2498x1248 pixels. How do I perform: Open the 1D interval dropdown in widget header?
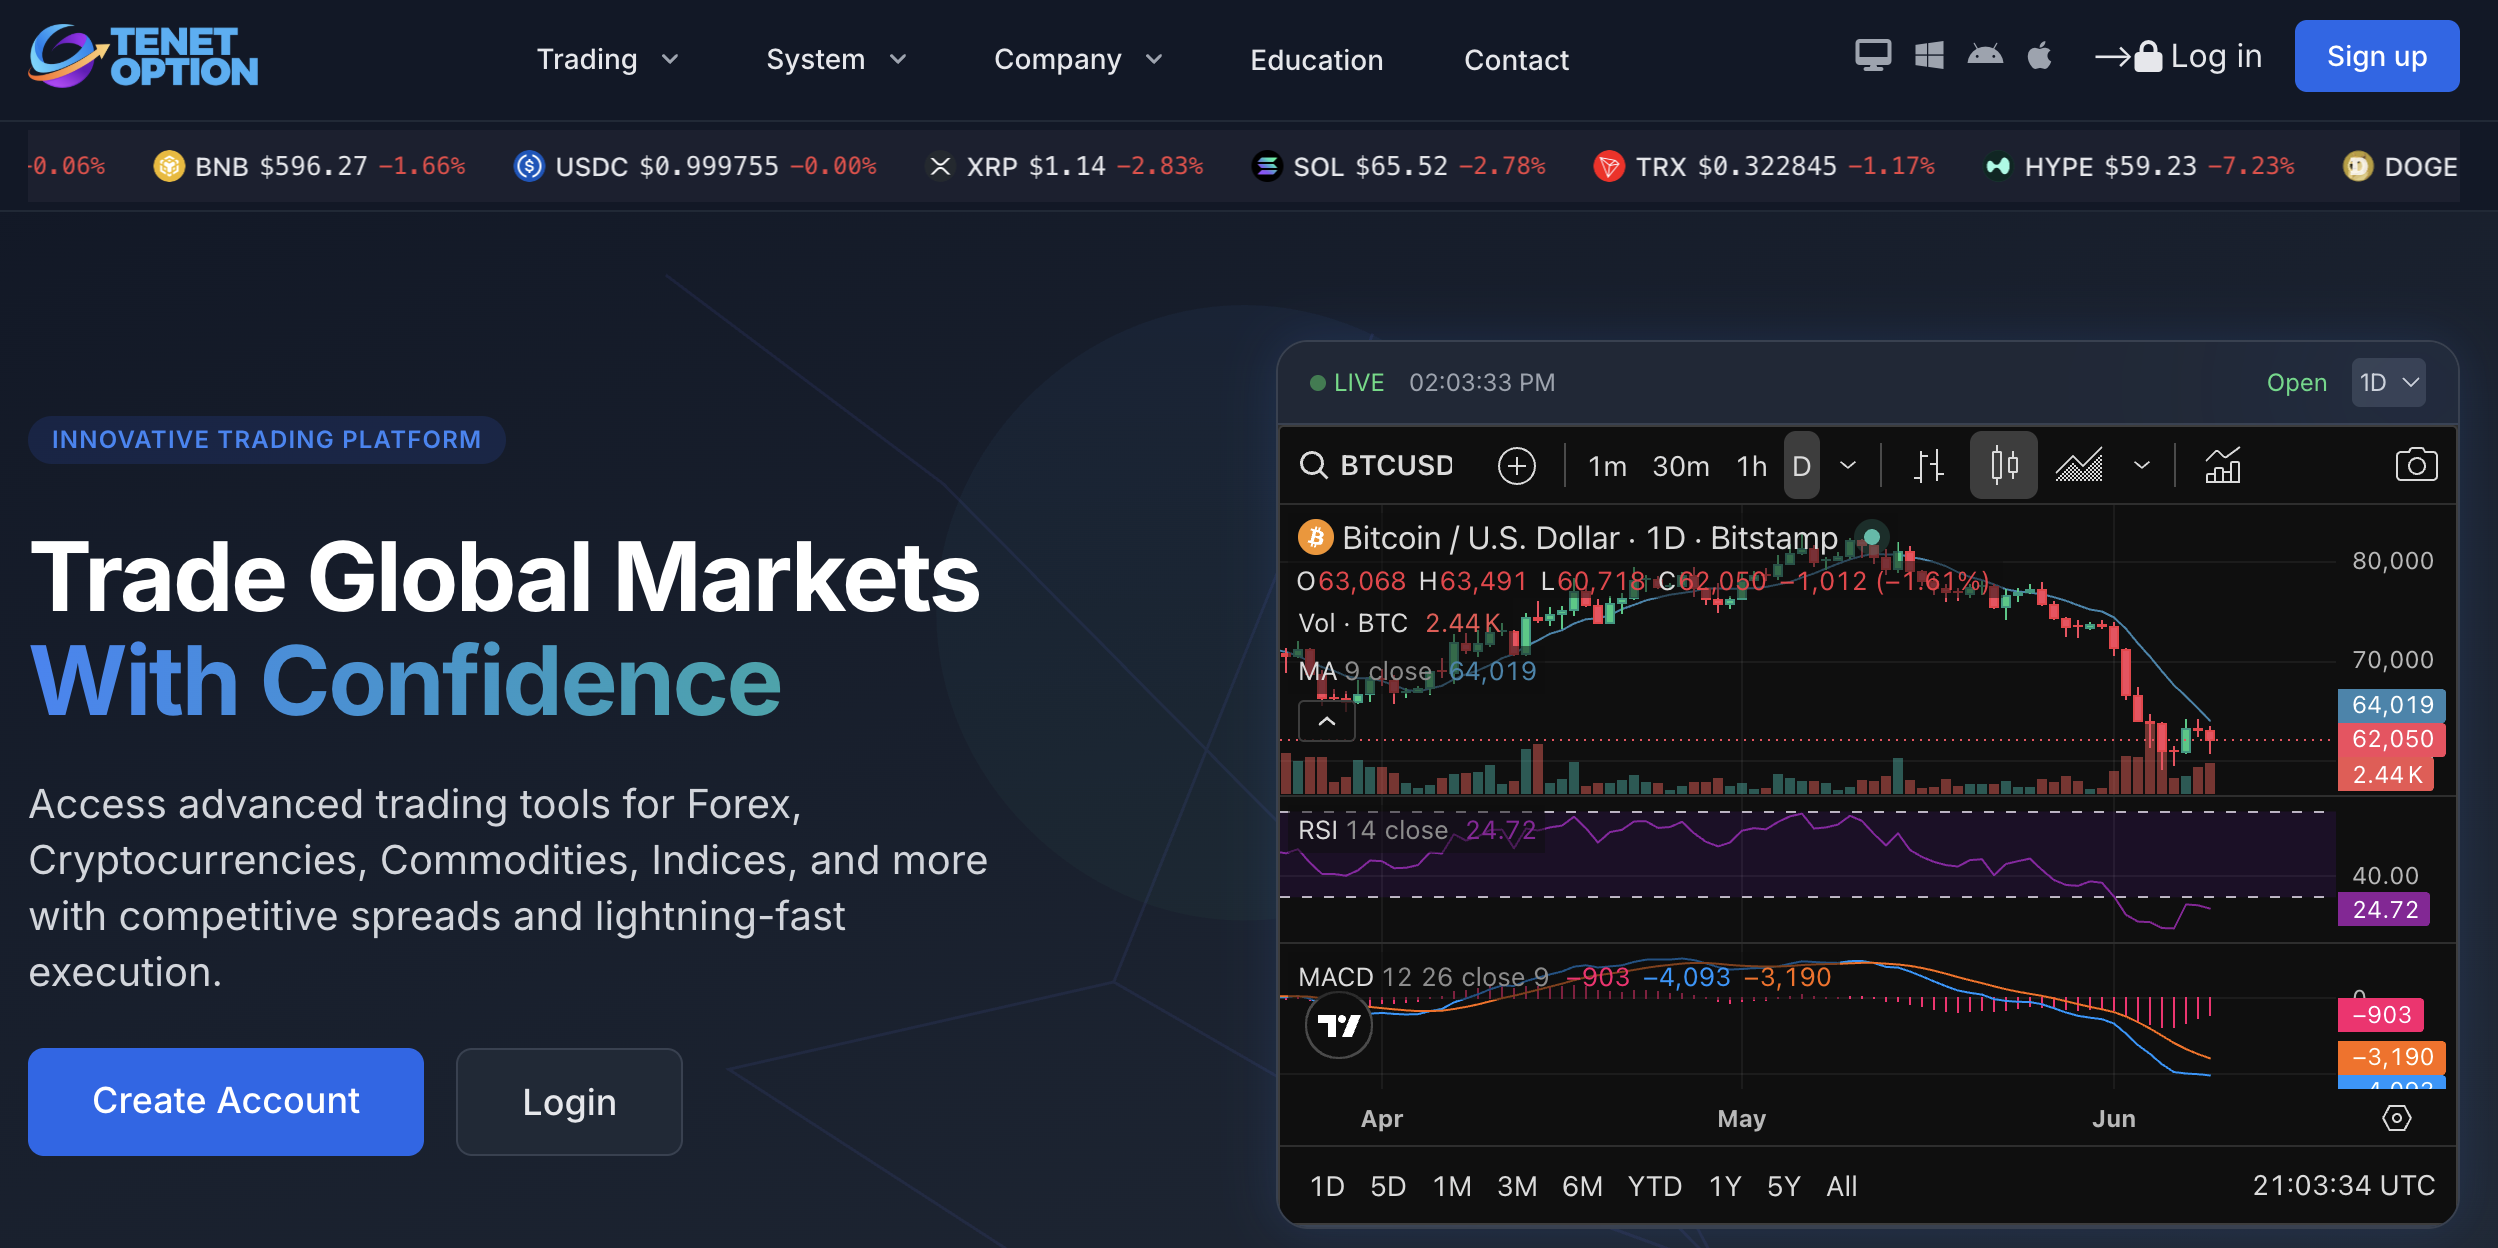(x=2389, y=383)
